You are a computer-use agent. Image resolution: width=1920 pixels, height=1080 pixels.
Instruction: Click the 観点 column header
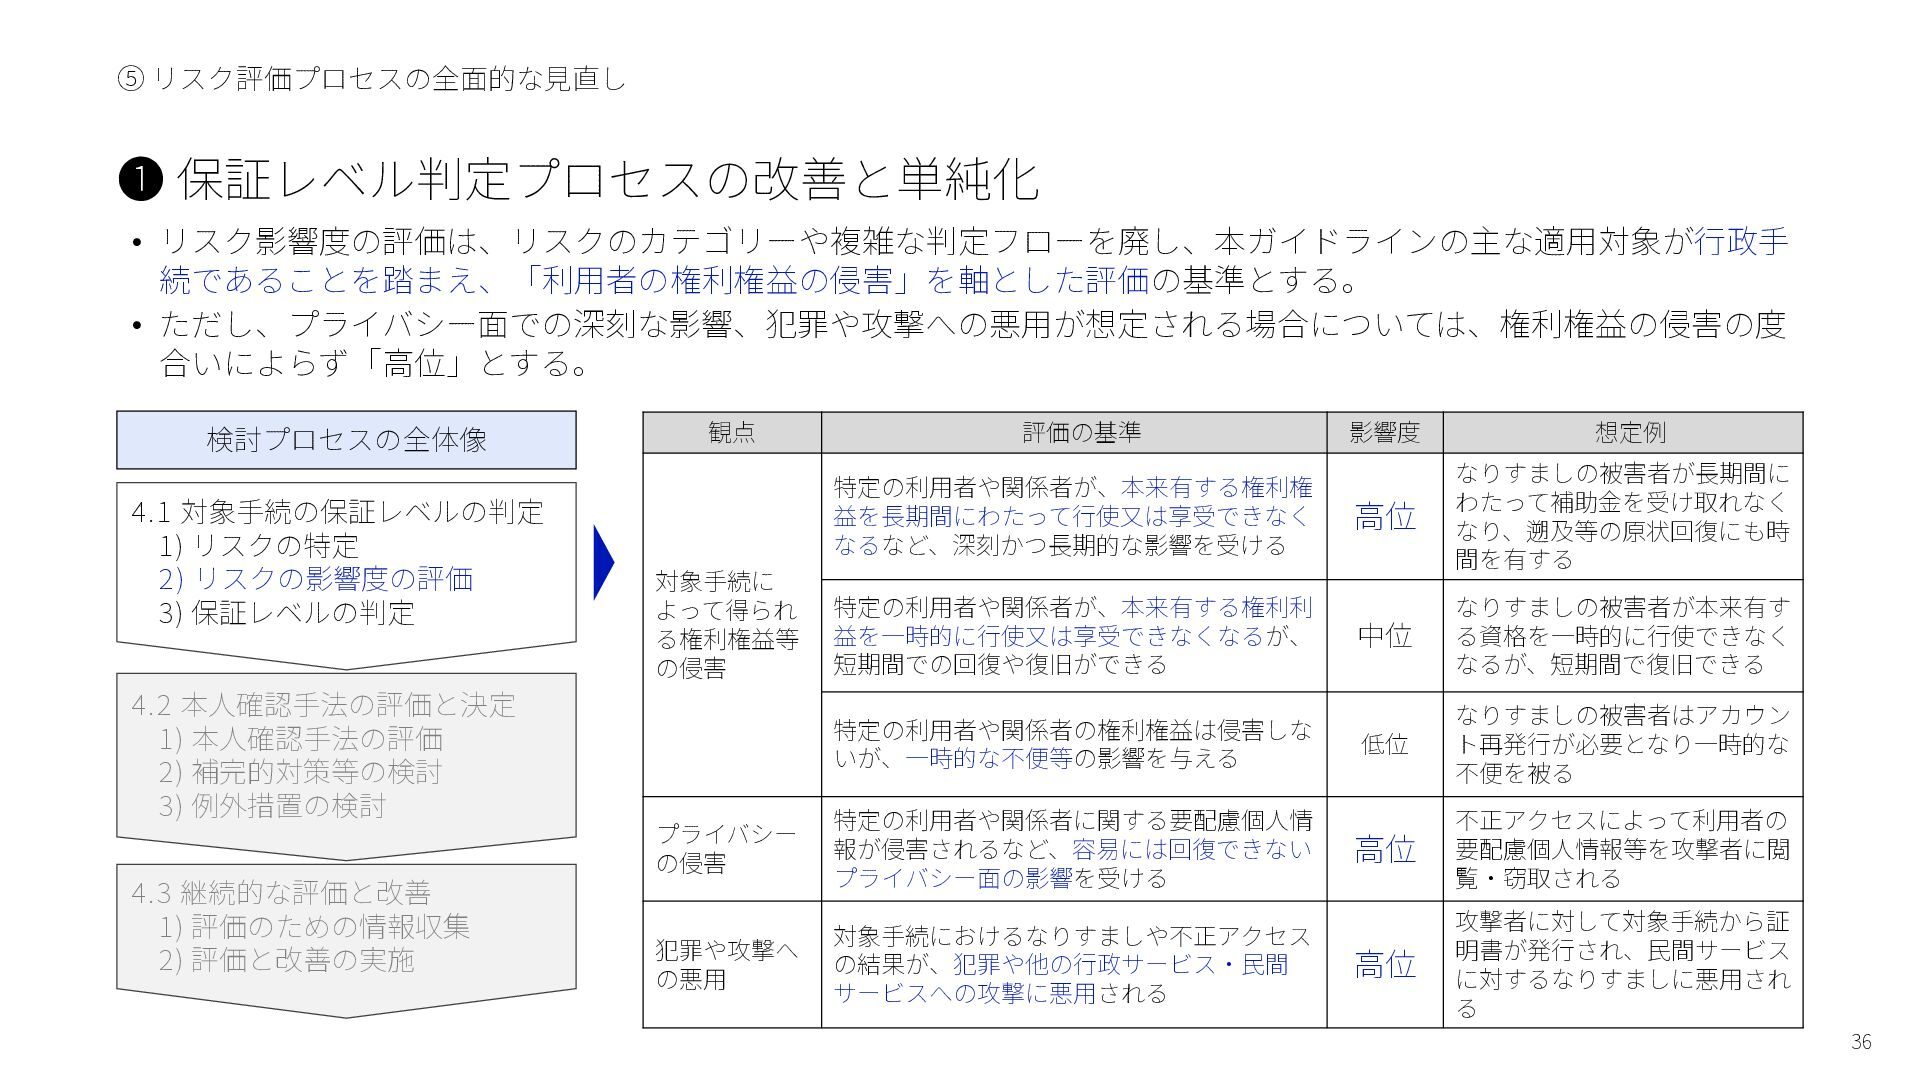pyautogui.click(x=731, y=433)
